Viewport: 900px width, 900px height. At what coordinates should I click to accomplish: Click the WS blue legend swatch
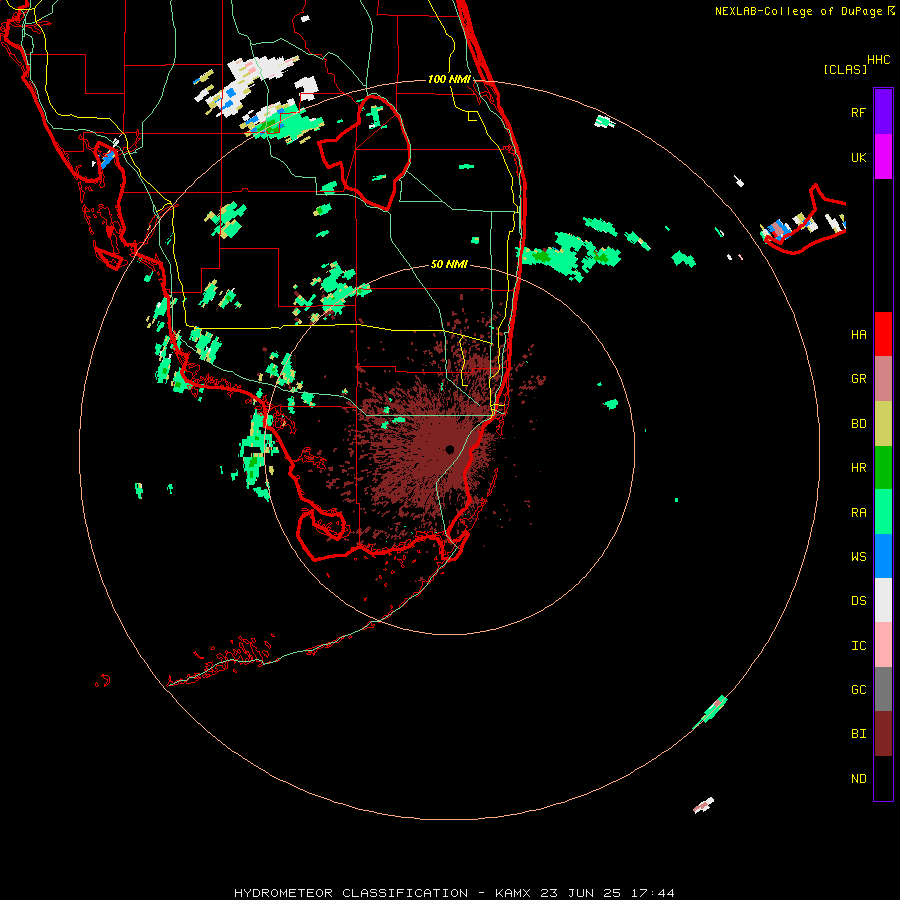[883, 556]
